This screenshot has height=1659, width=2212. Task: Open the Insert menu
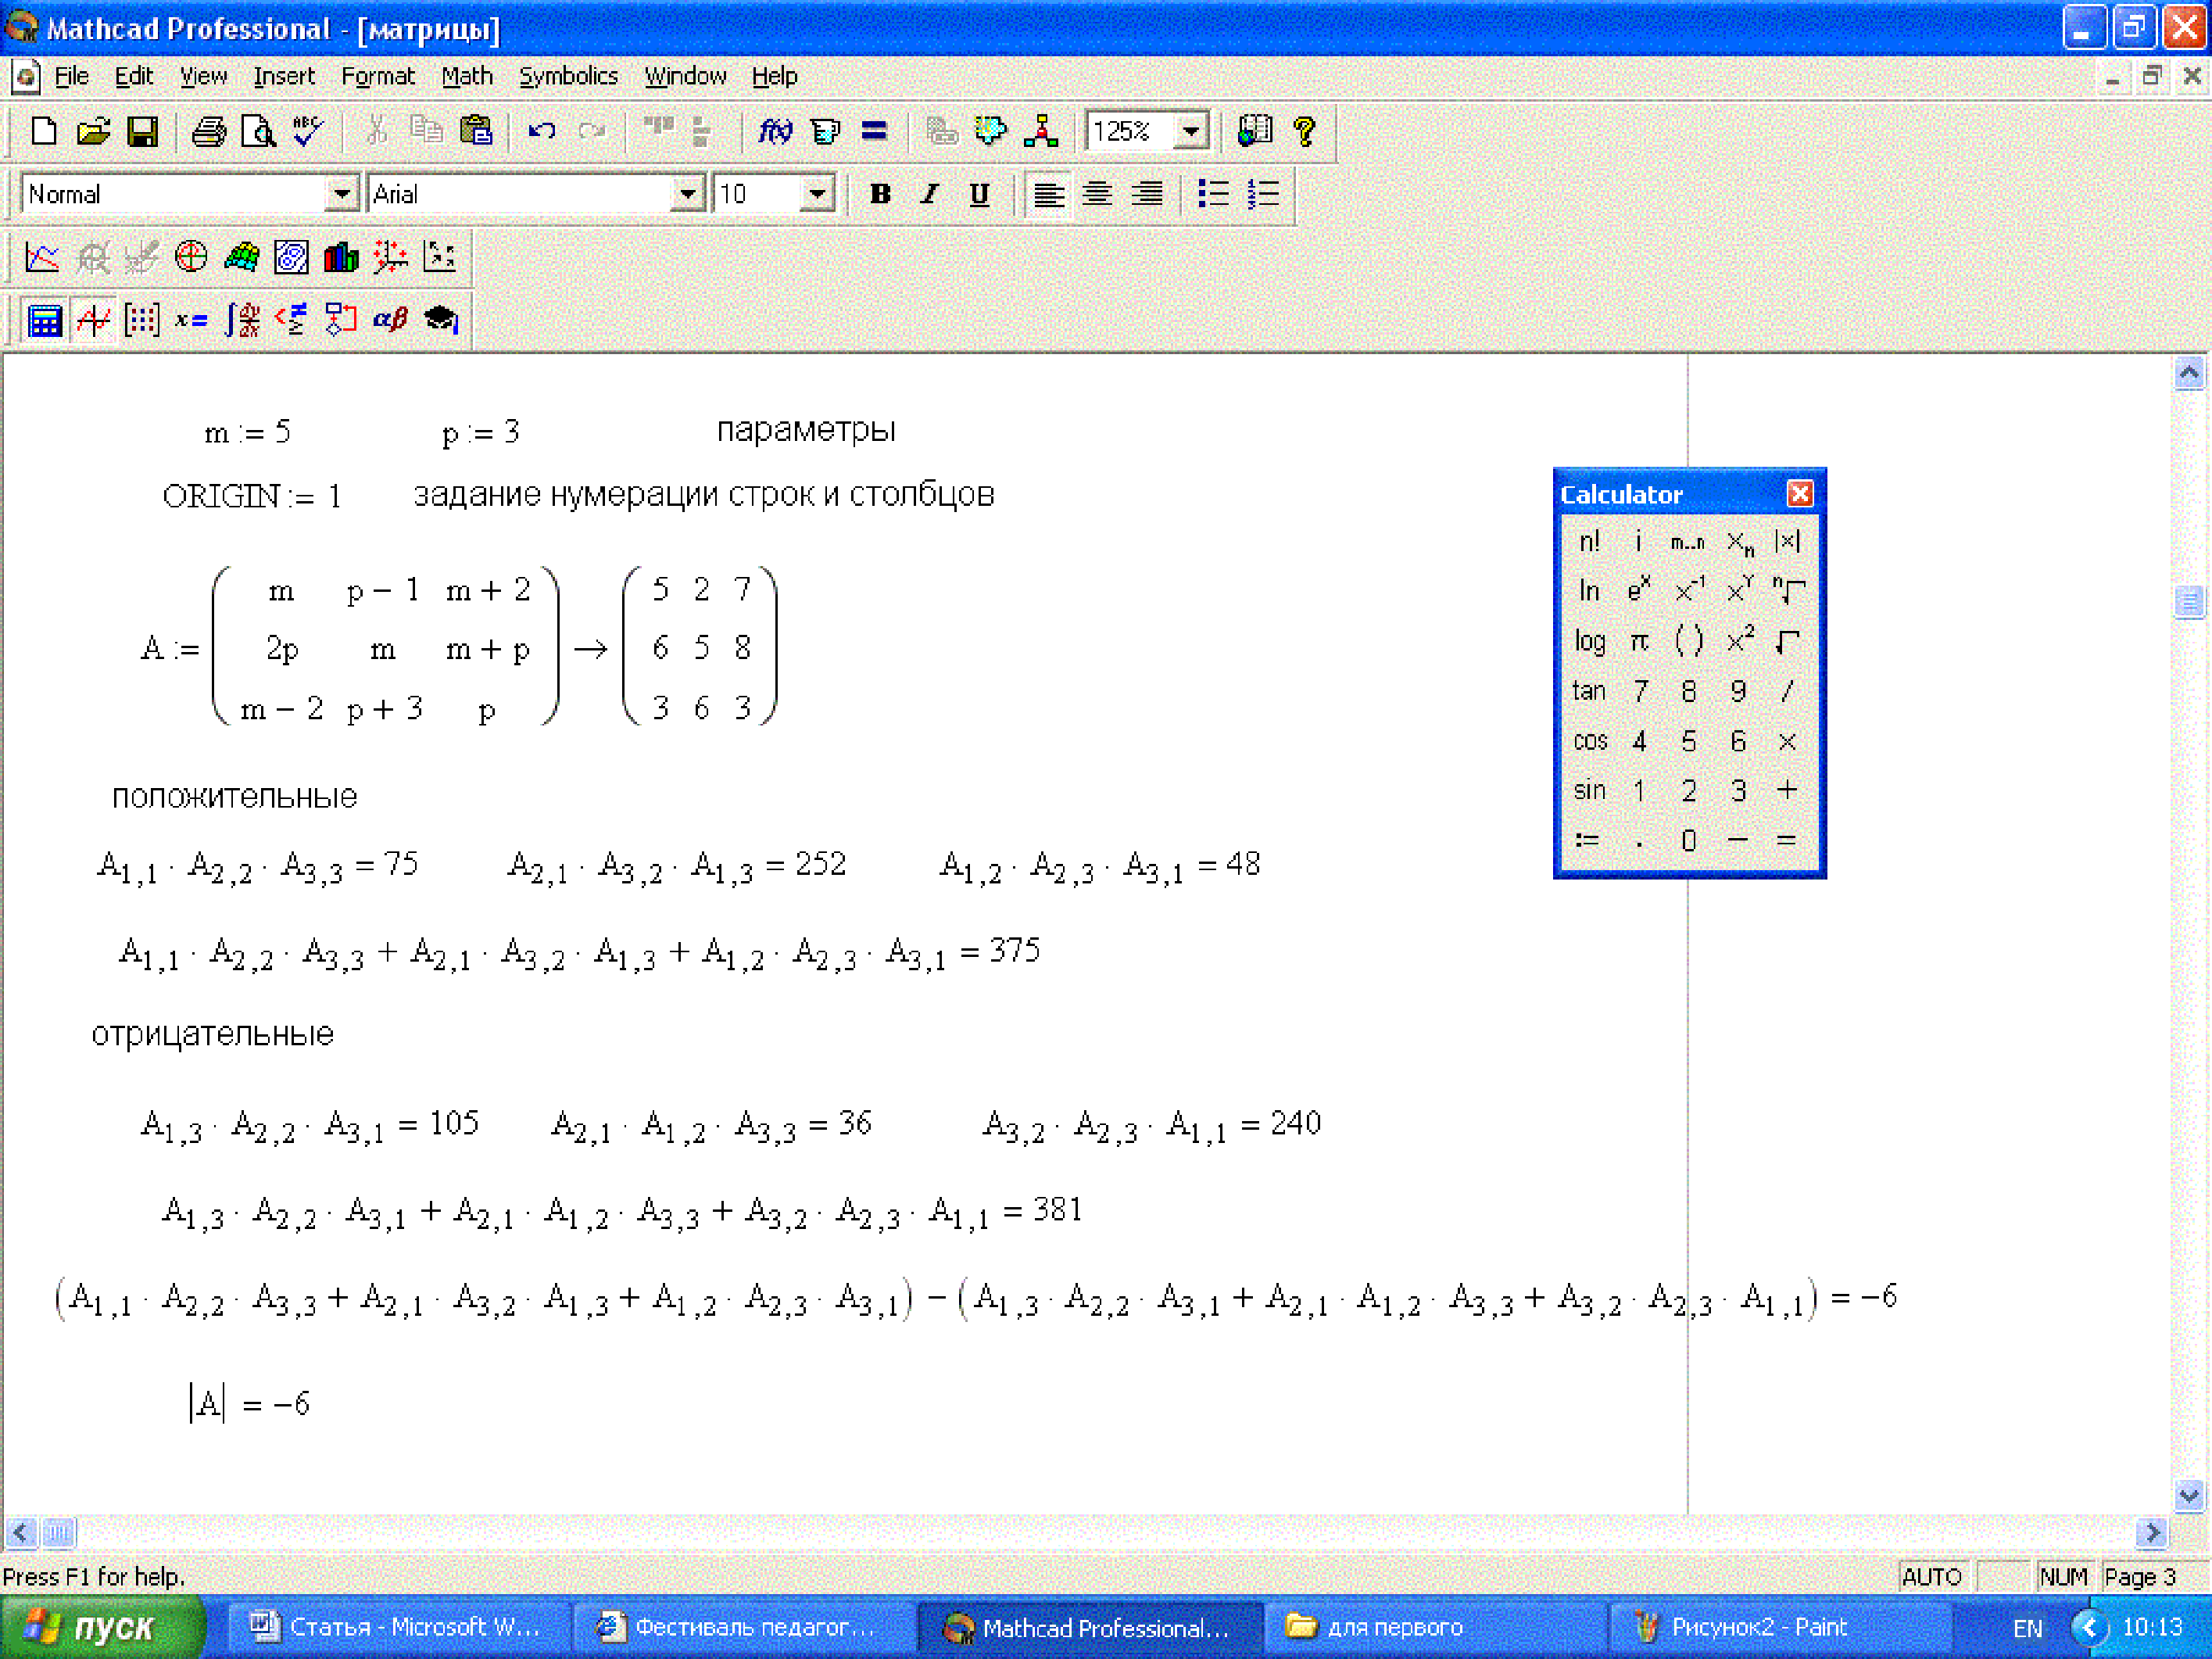(x=283, y=76)
